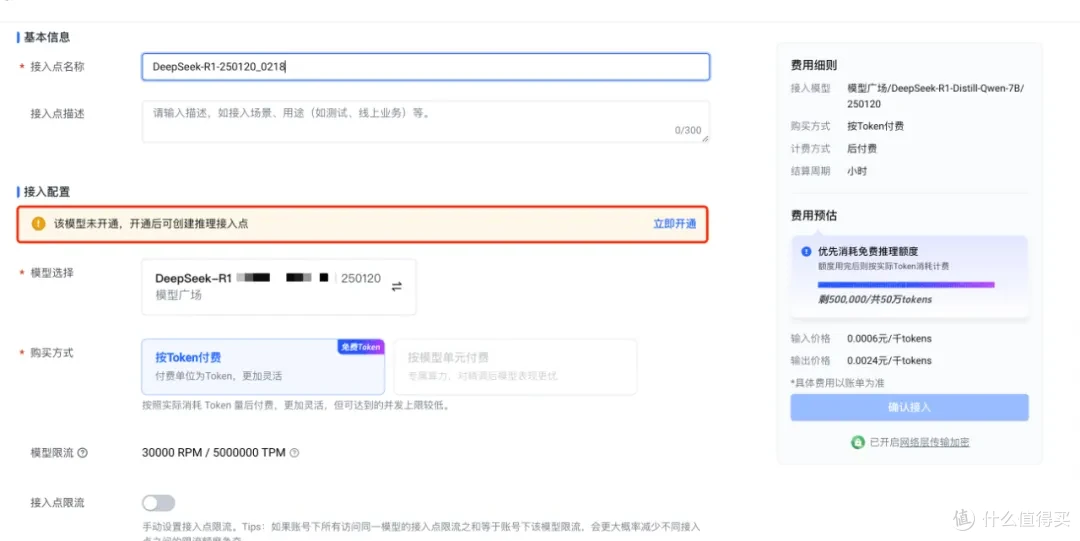Click 剩500,000/共50万tokens text
1080x541 pixels.
point(875,299)
